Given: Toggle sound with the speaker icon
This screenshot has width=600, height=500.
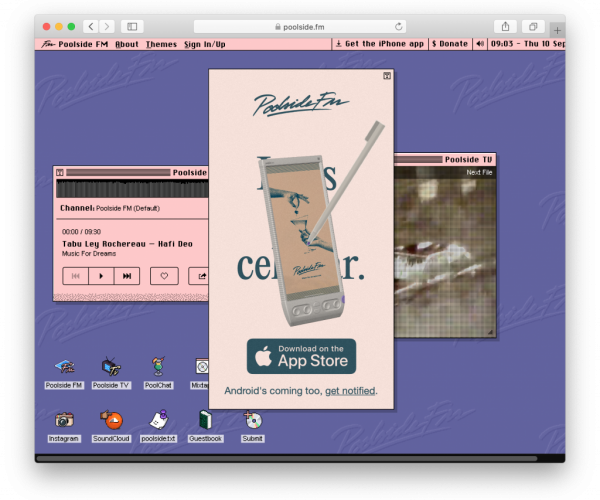Looking at the screenshot, I should click(480, 44).
